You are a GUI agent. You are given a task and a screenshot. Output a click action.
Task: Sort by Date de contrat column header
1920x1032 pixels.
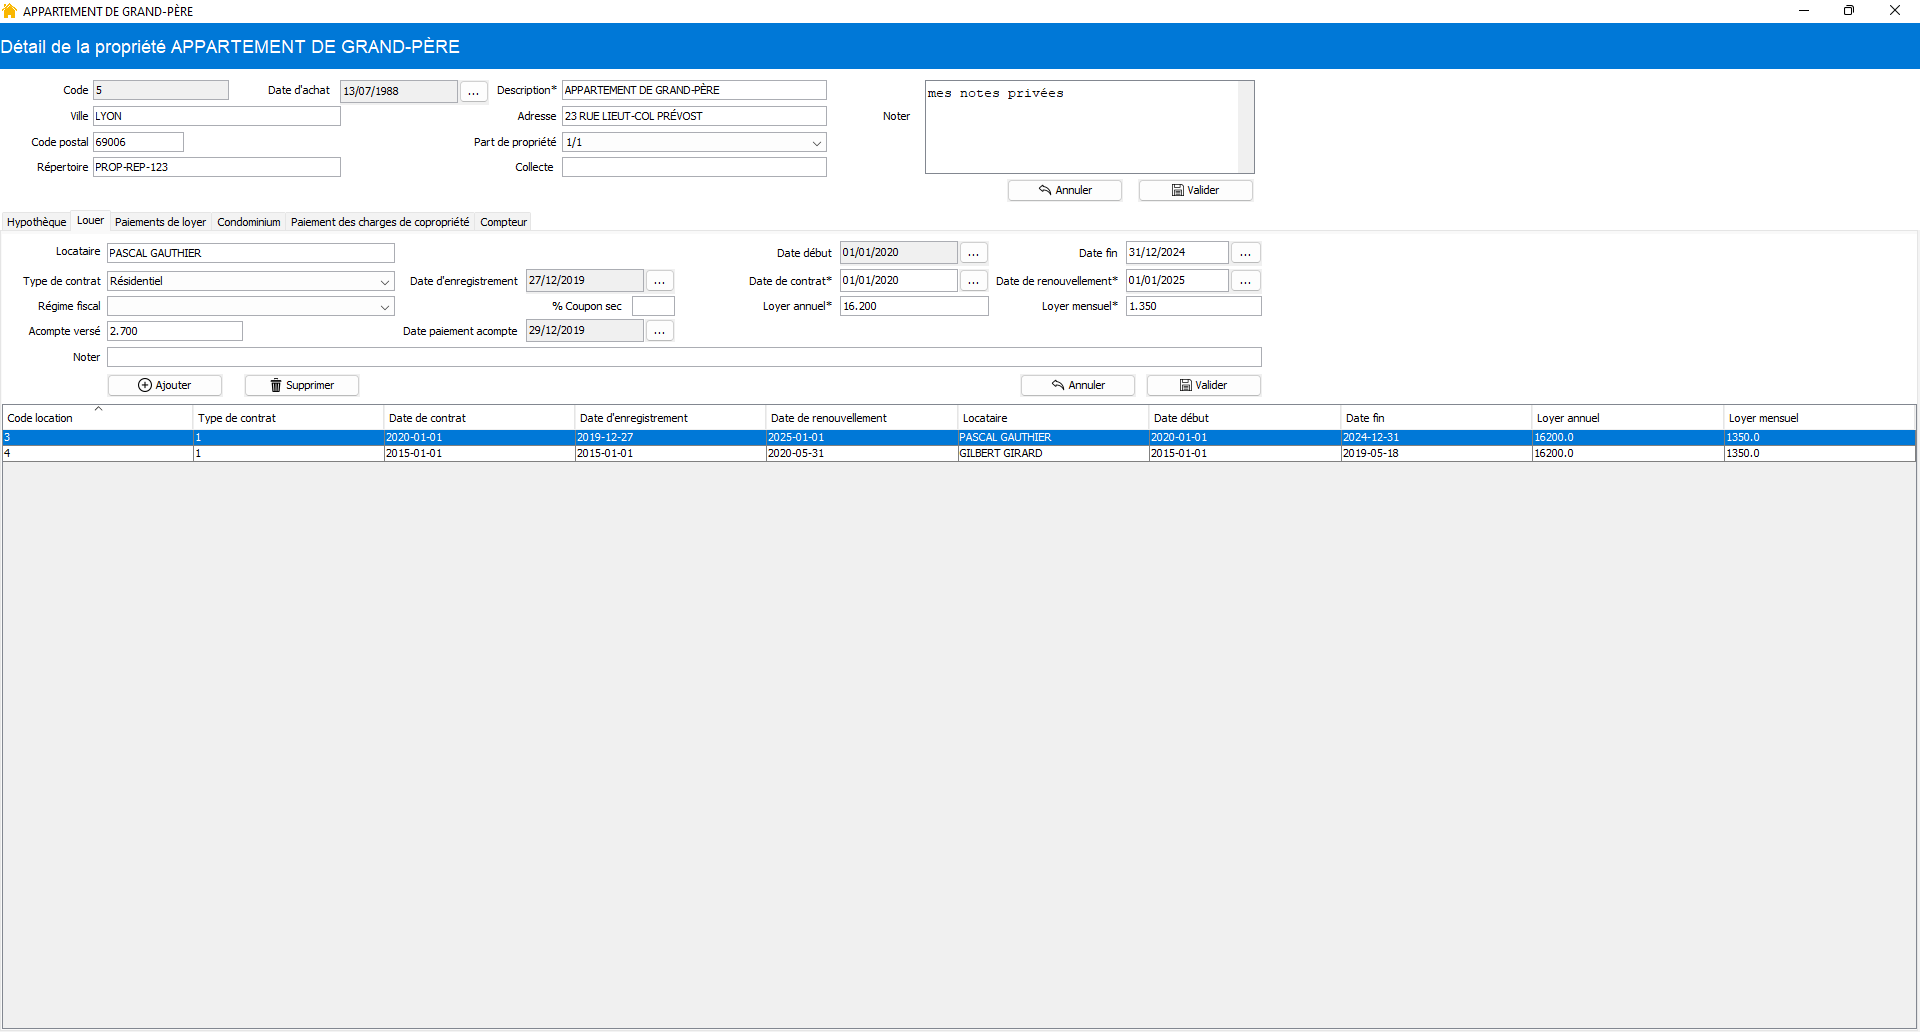[x=480, y=418]
